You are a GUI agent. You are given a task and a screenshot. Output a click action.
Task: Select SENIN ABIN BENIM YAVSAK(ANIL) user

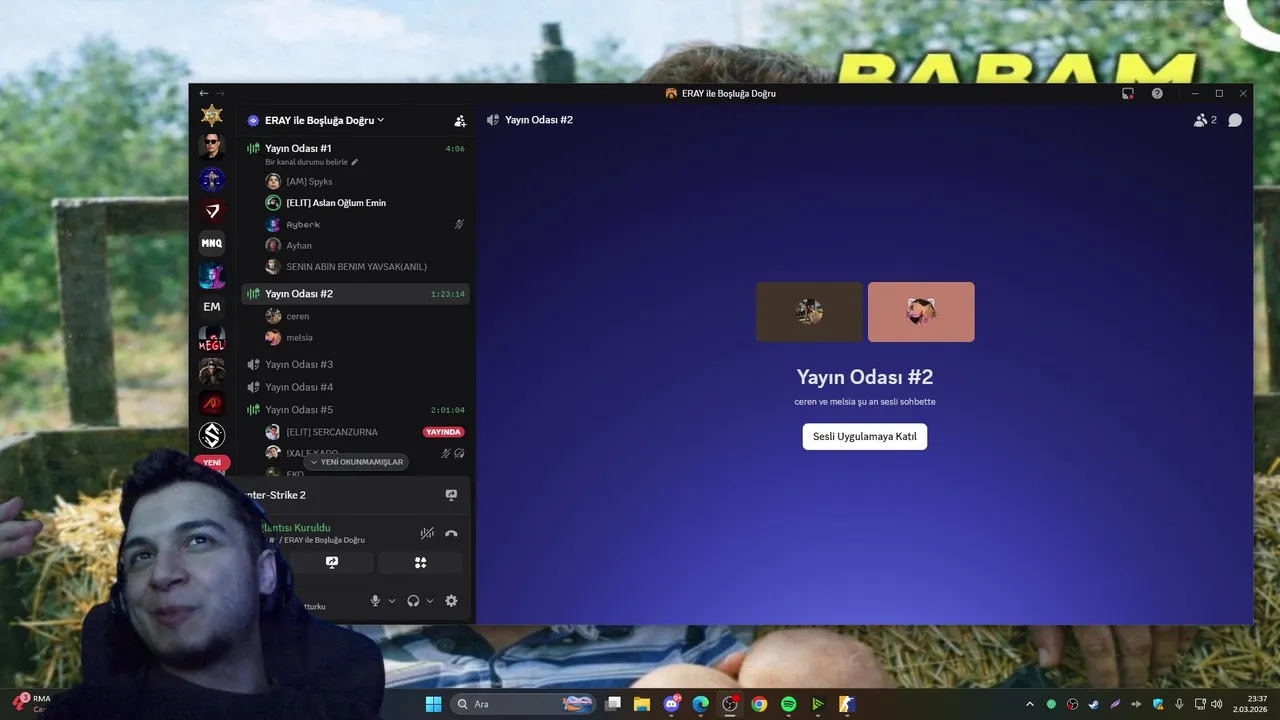pyautogui.click(x=355, y=267)
